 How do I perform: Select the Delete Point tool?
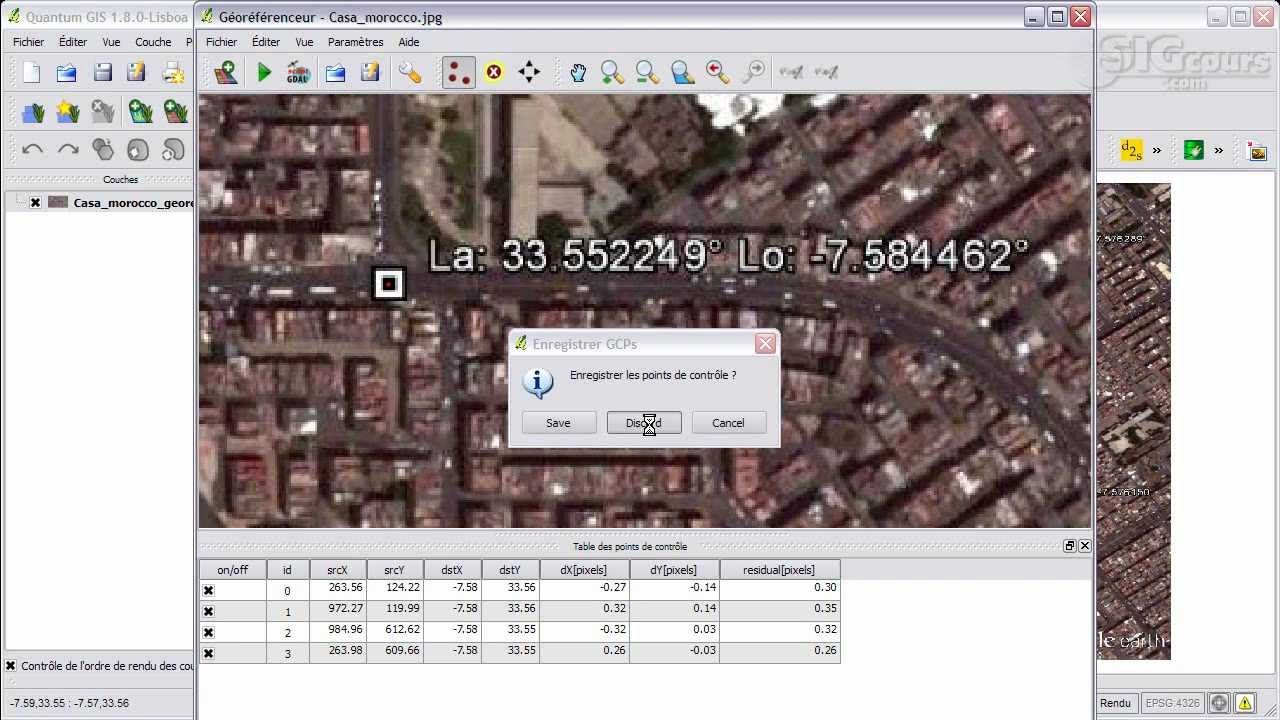494,72
